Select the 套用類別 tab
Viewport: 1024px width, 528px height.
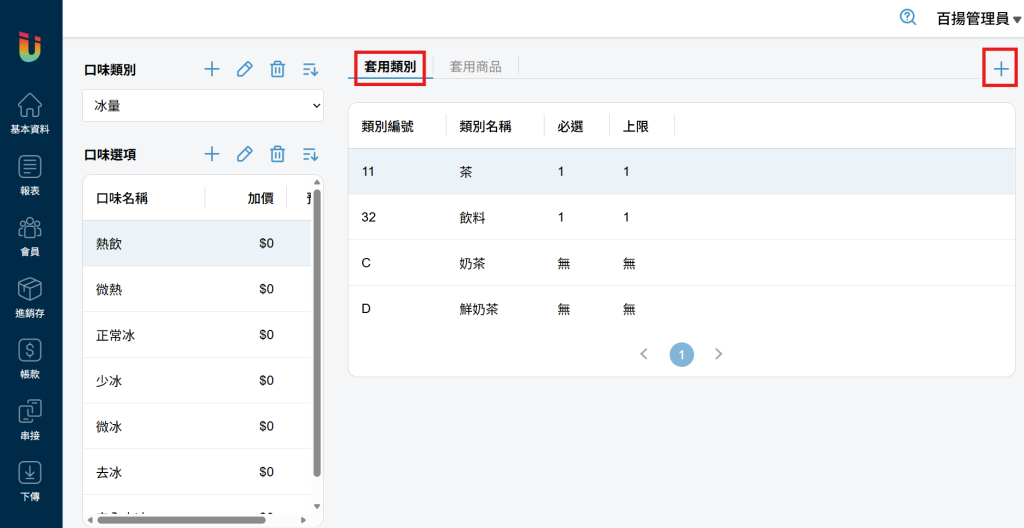coord(390,67)
